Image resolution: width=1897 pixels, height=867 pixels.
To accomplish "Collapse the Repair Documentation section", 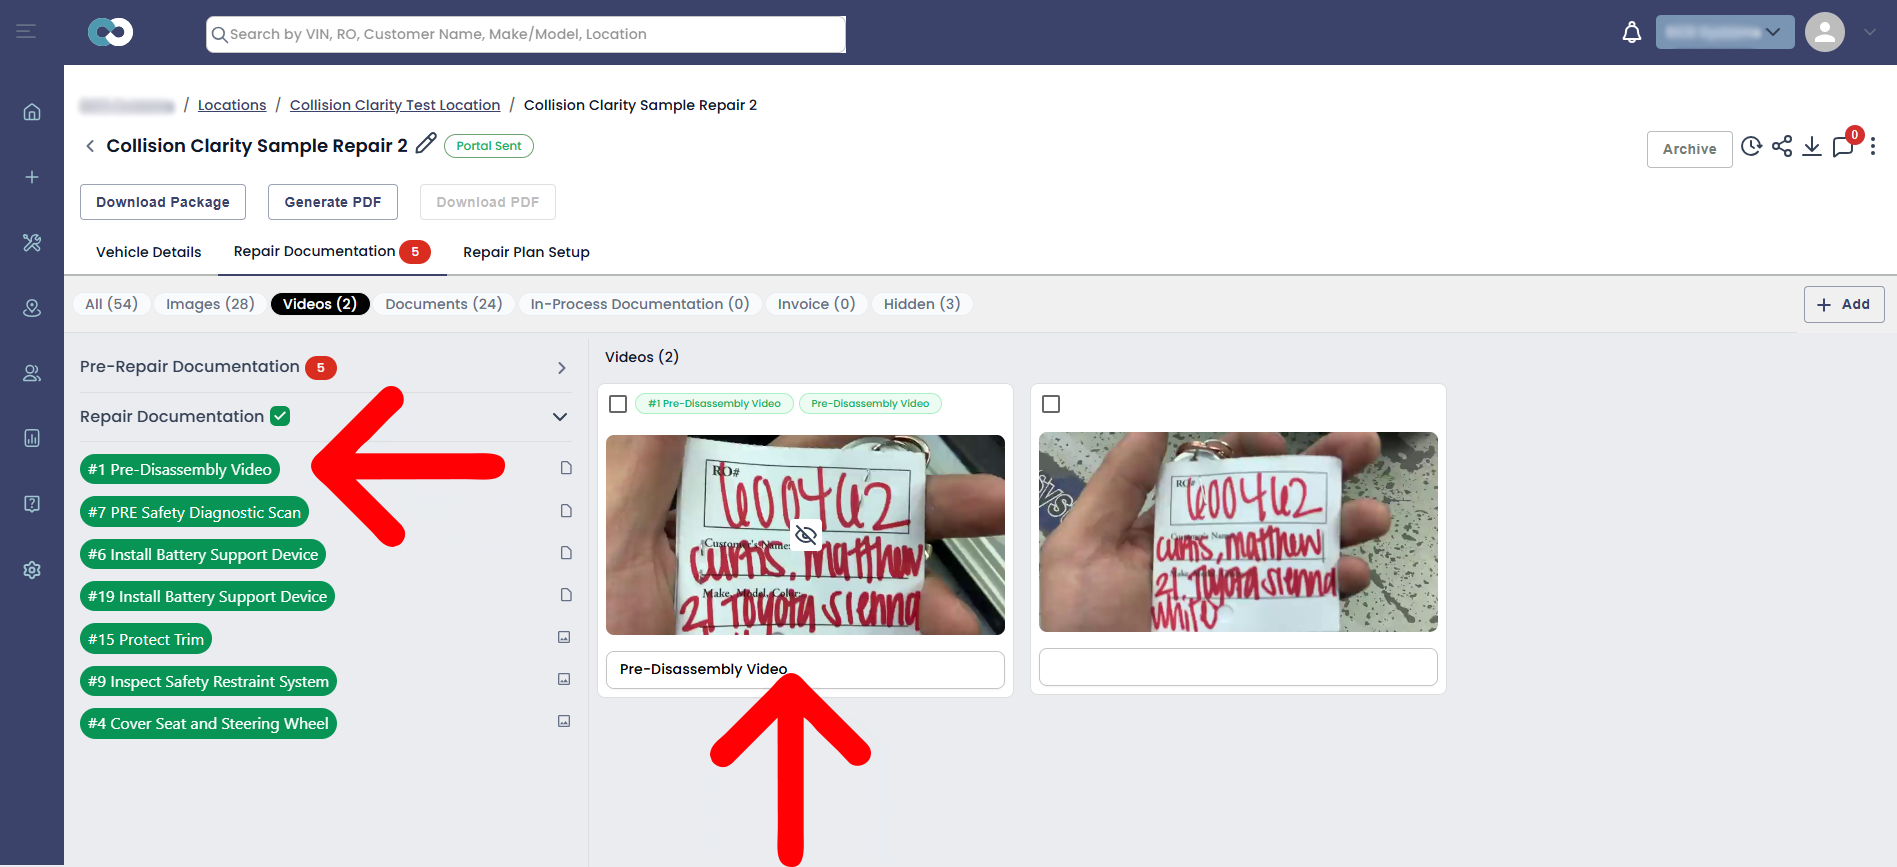I will click(560, 417).
